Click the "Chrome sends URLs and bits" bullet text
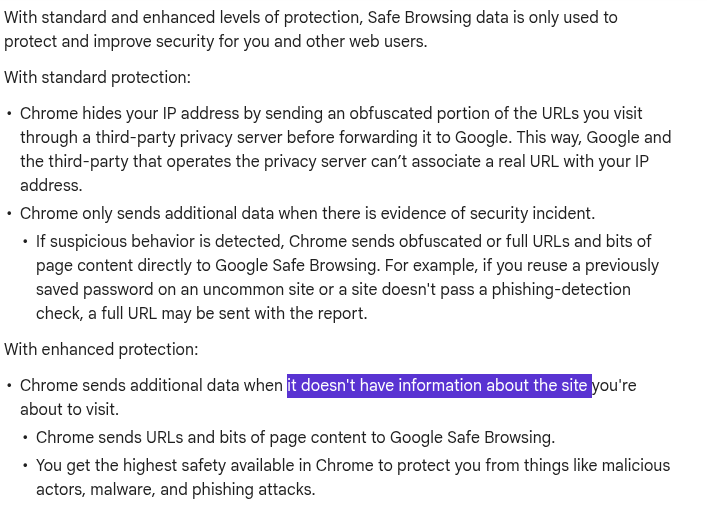707x516 pixels. (138, 438)
